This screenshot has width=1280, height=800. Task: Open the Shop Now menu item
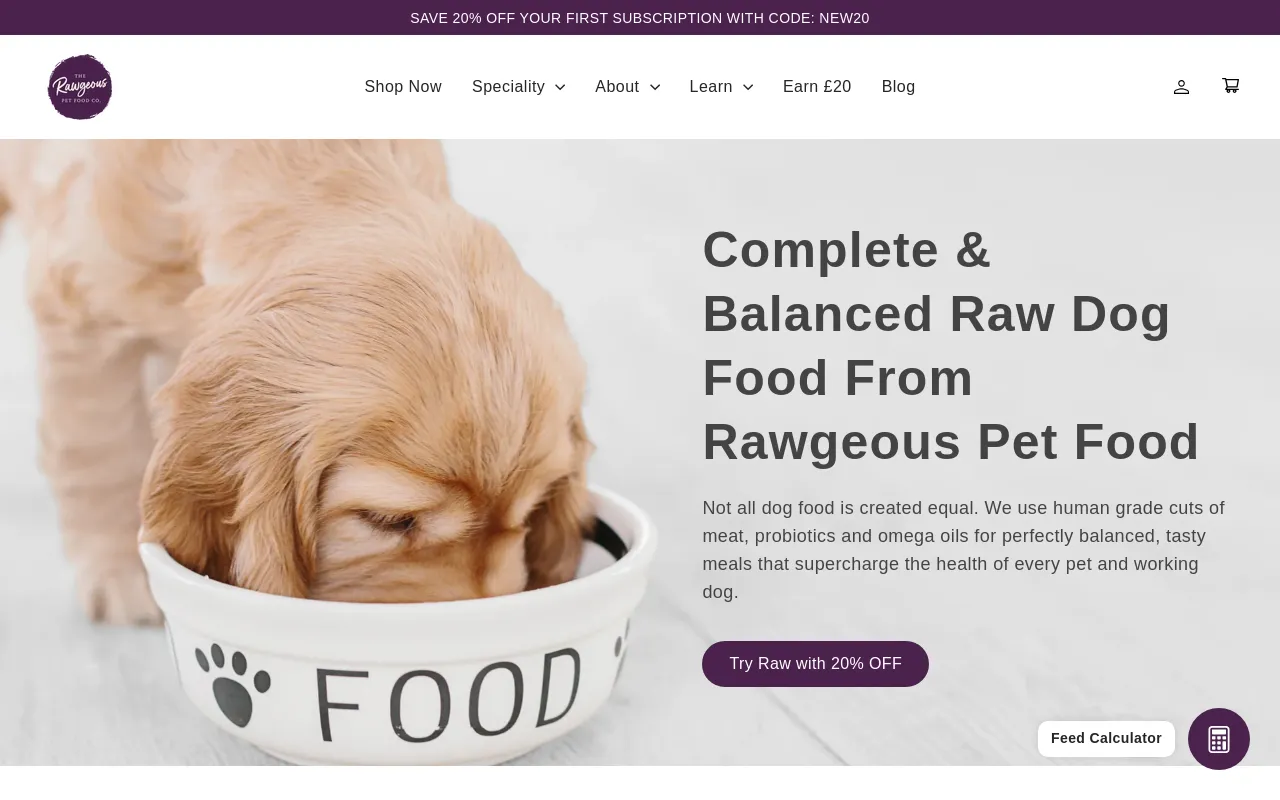[x=403, y=87]
